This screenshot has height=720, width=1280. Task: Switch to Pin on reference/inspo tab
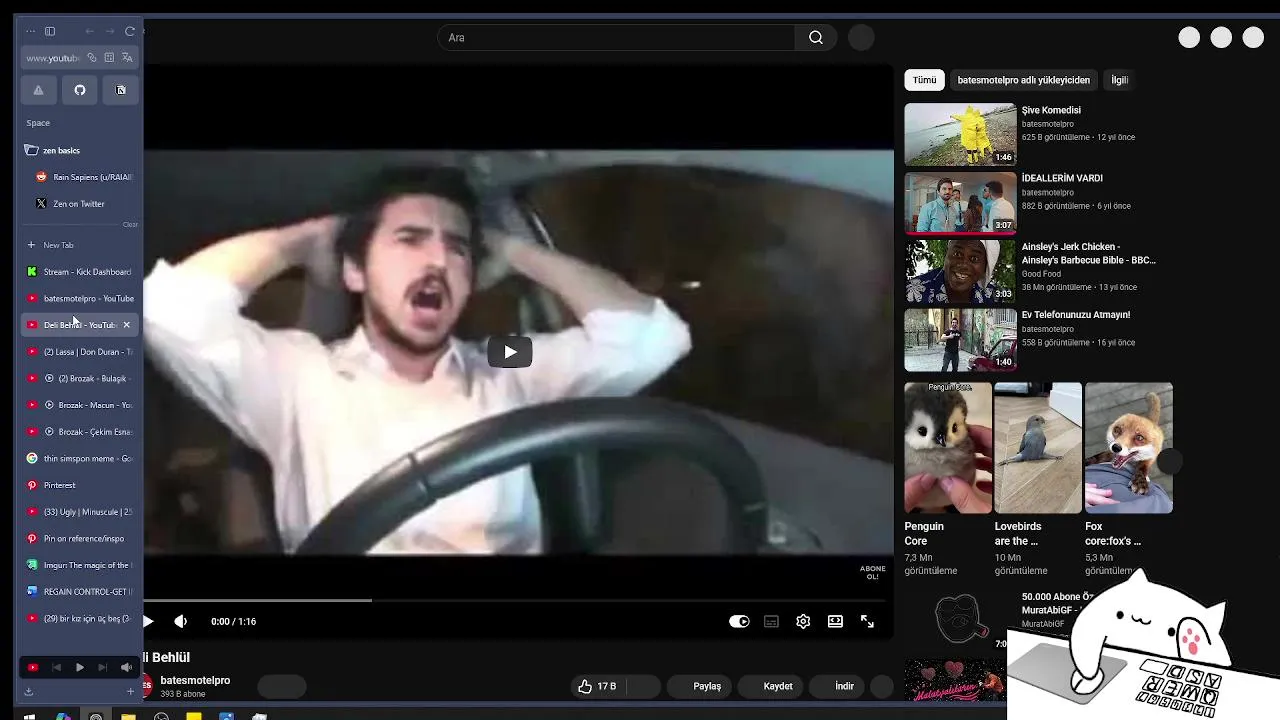pyautogui.click(x=80, y=538)
